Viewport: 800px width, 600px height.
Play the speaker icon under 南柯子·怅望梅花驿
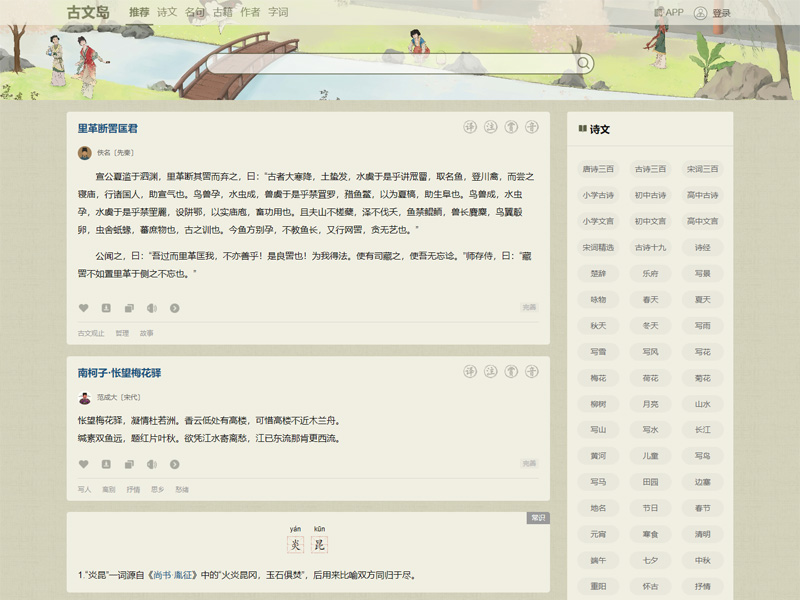tap(152, 464)
